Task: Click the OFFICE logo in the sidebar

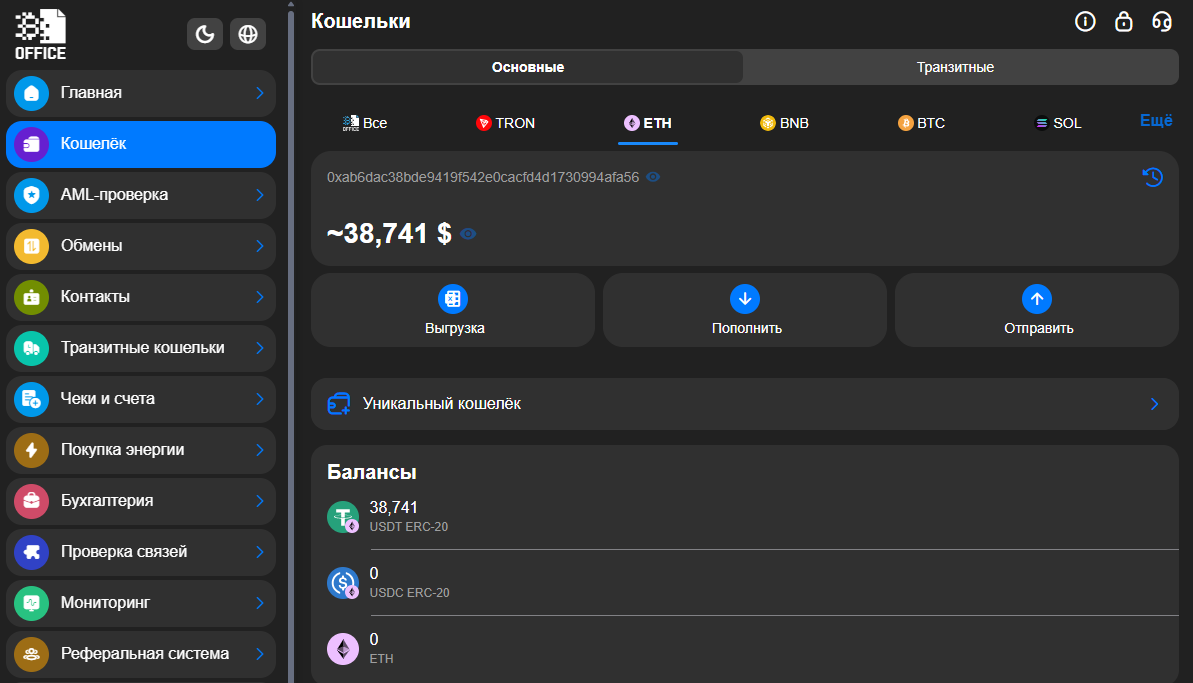Action: coord(42,33)
